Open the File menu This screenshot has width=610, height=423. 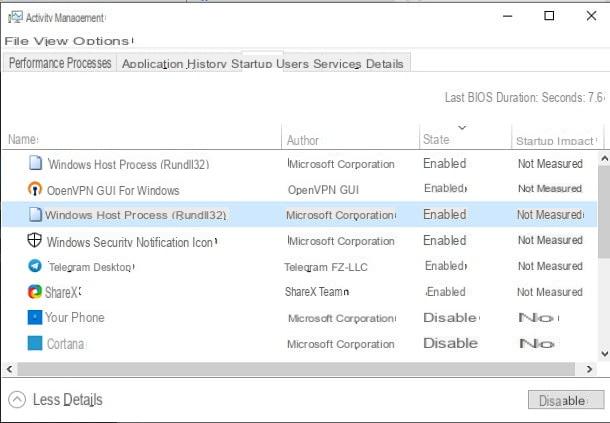coord(17,41)
